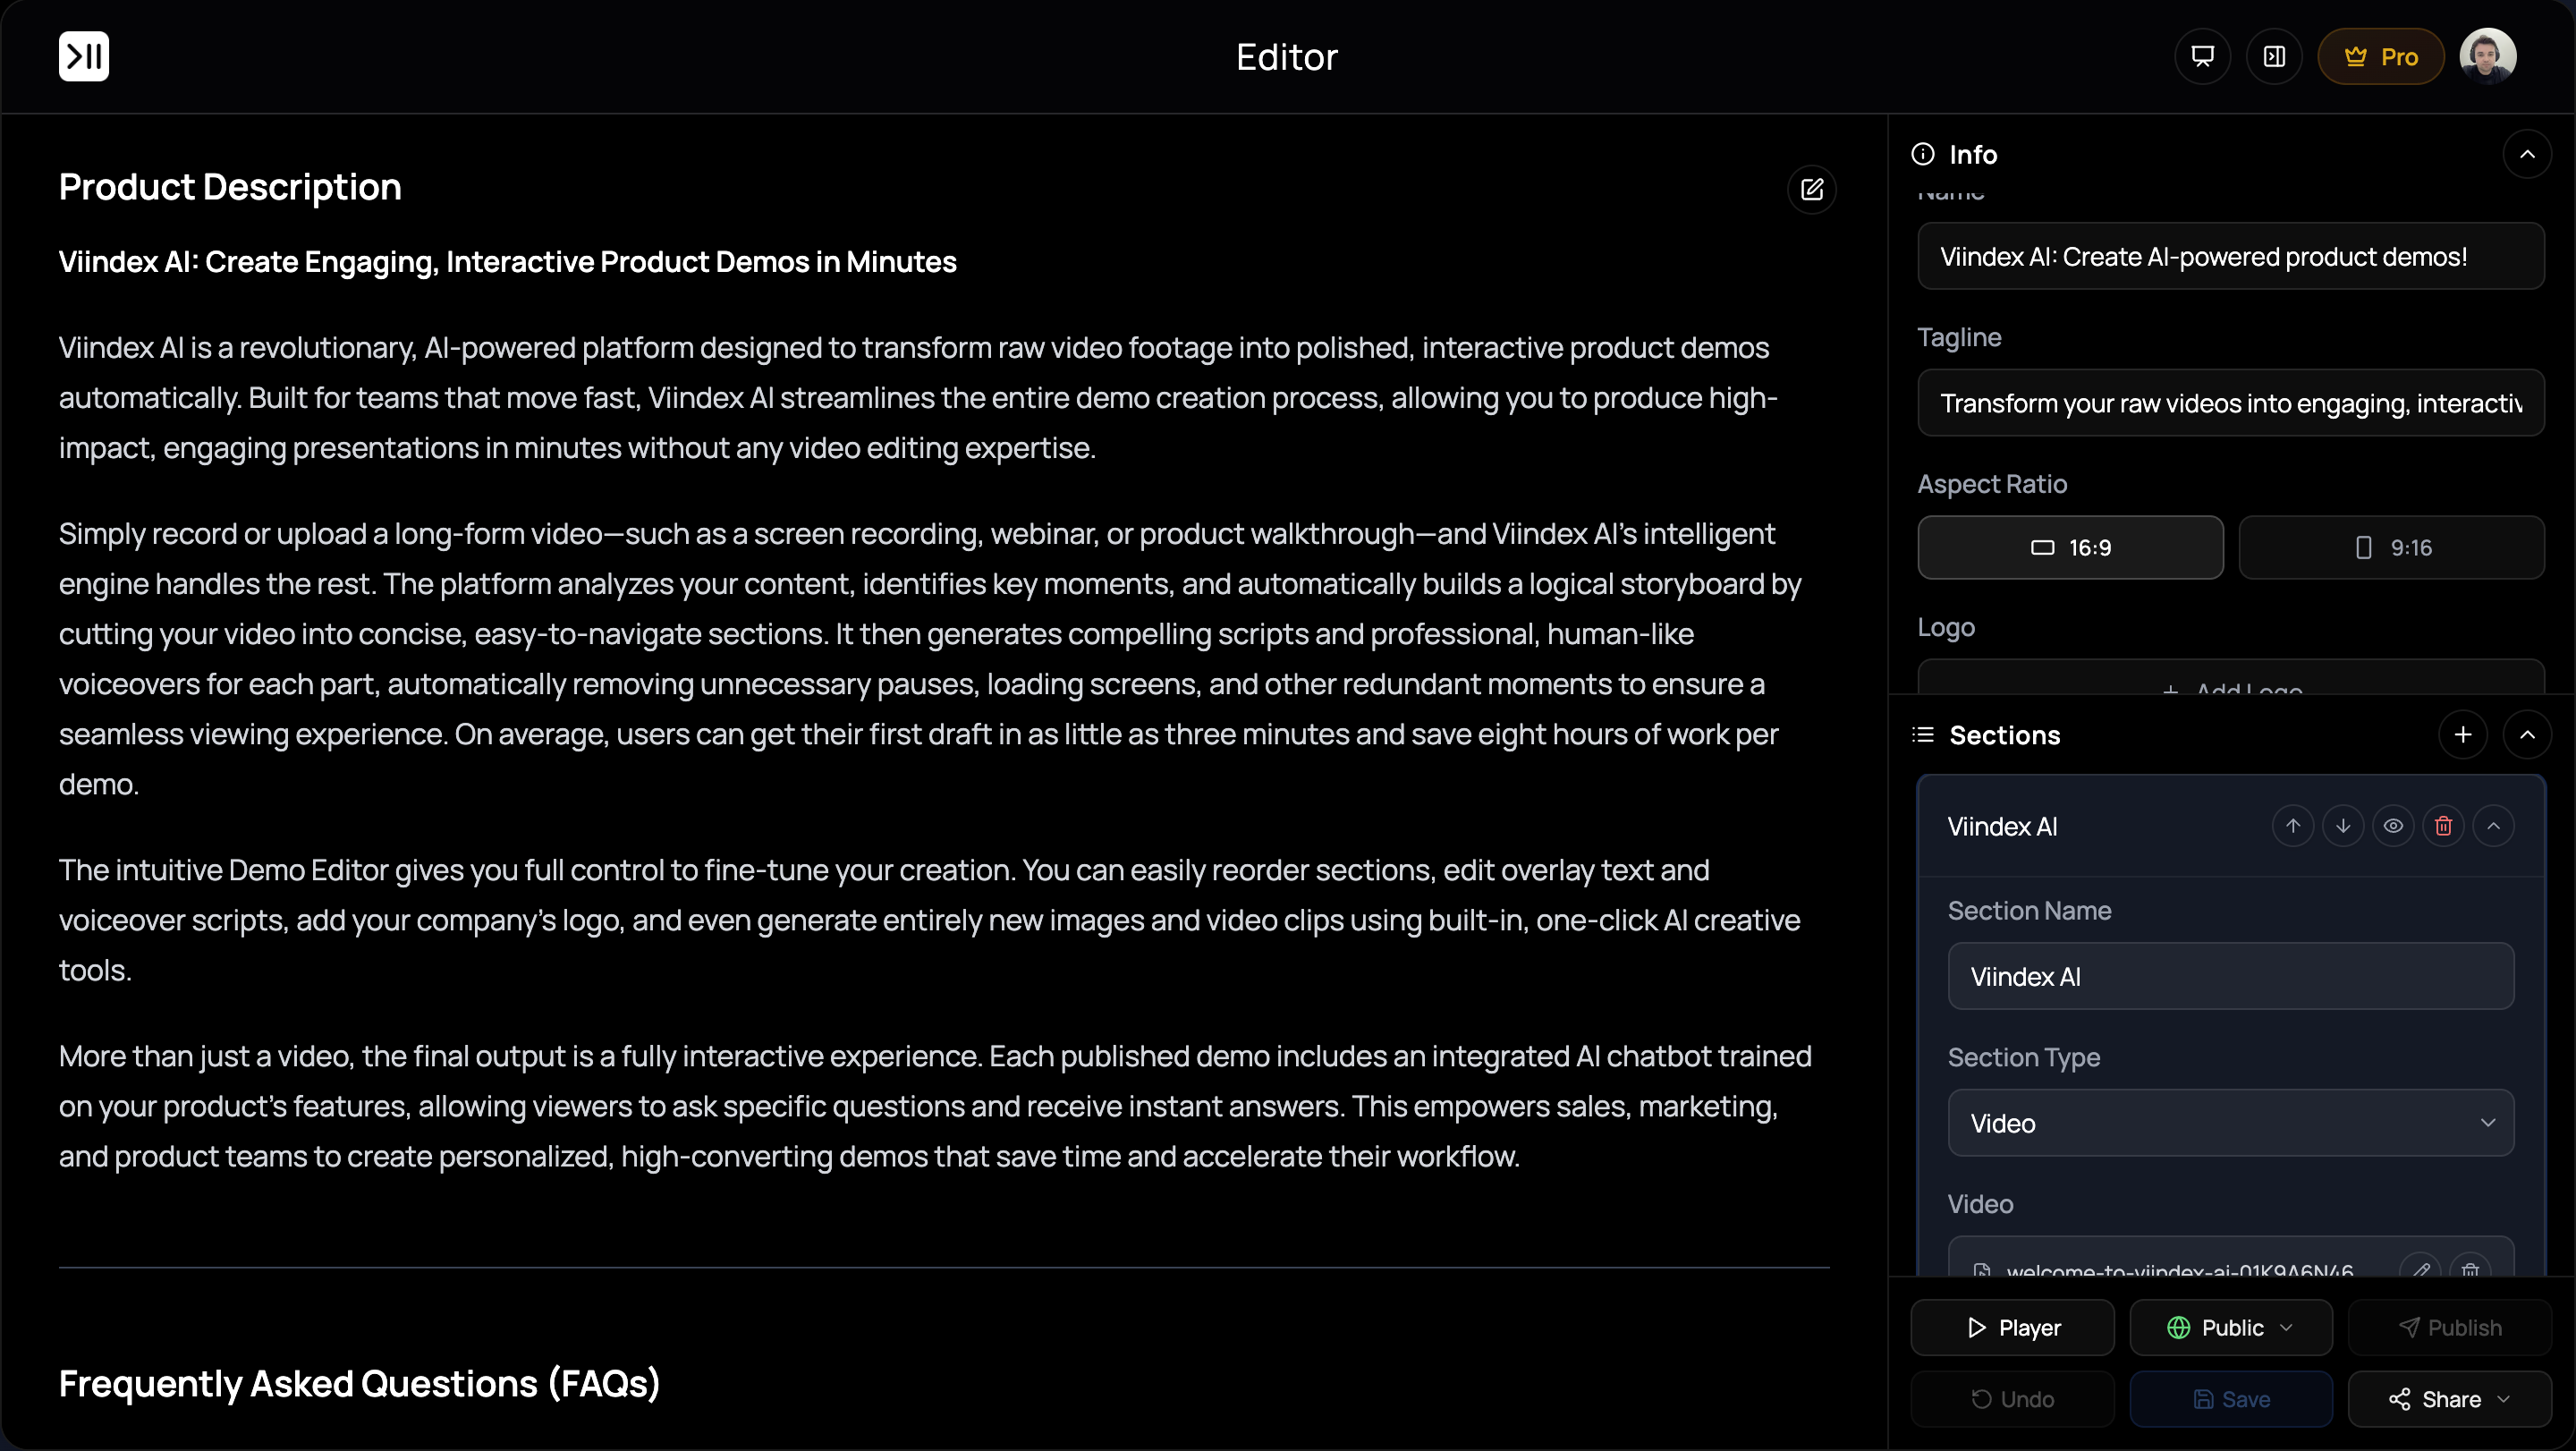Screen dimensions: 2576x1451
Task: Move Viindex AI section up
Action: click(2293, 826)
